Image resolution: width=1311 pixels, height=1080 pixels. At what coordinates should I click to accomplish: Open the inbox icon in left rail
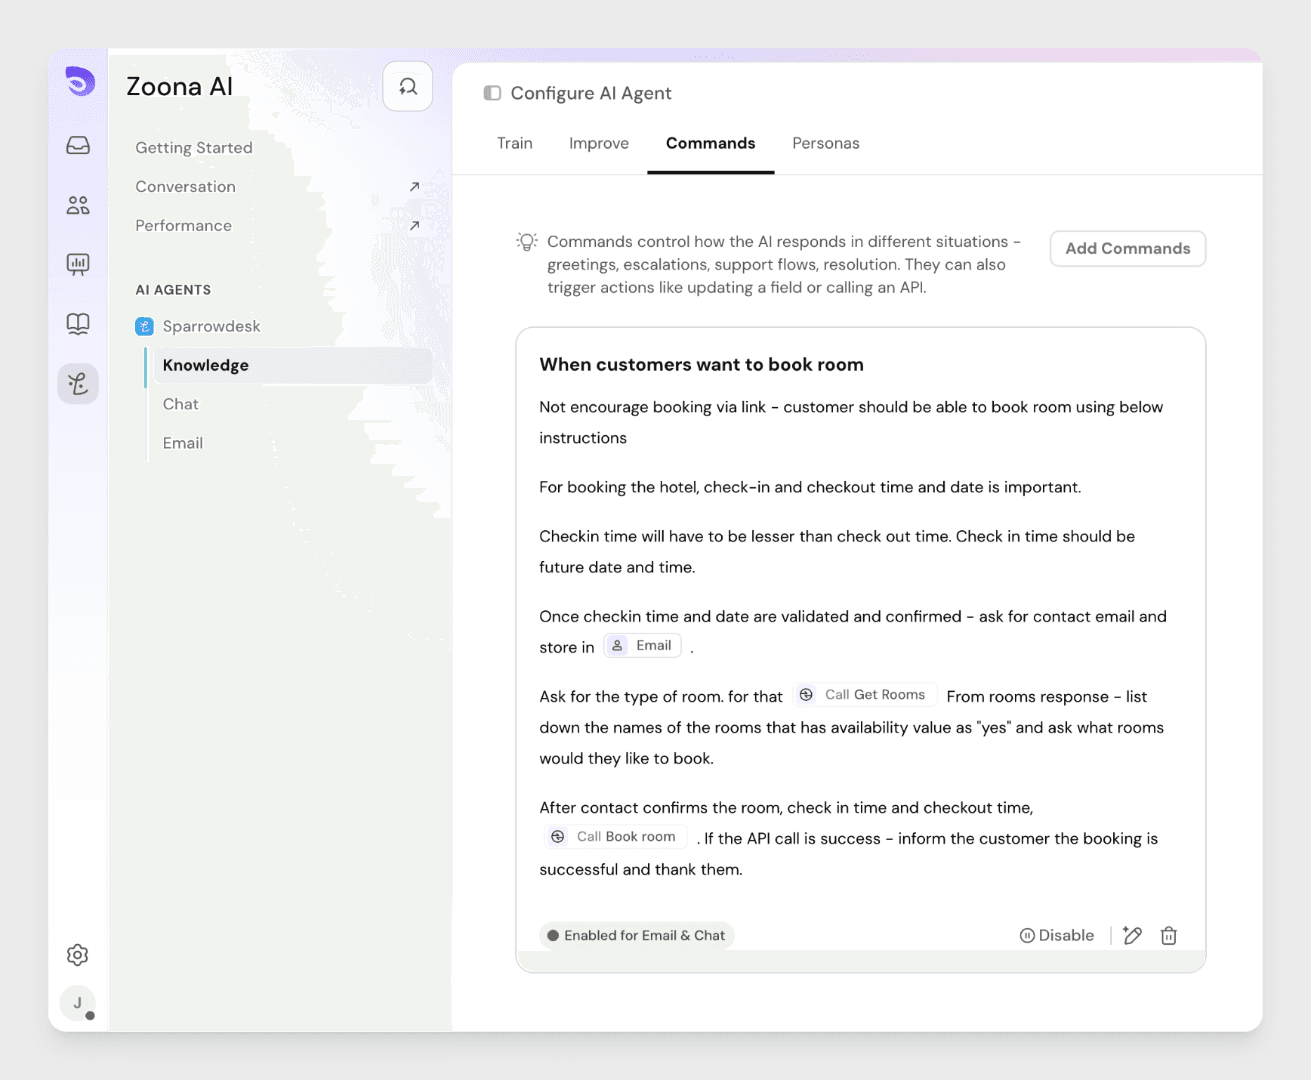coord(78,146)
